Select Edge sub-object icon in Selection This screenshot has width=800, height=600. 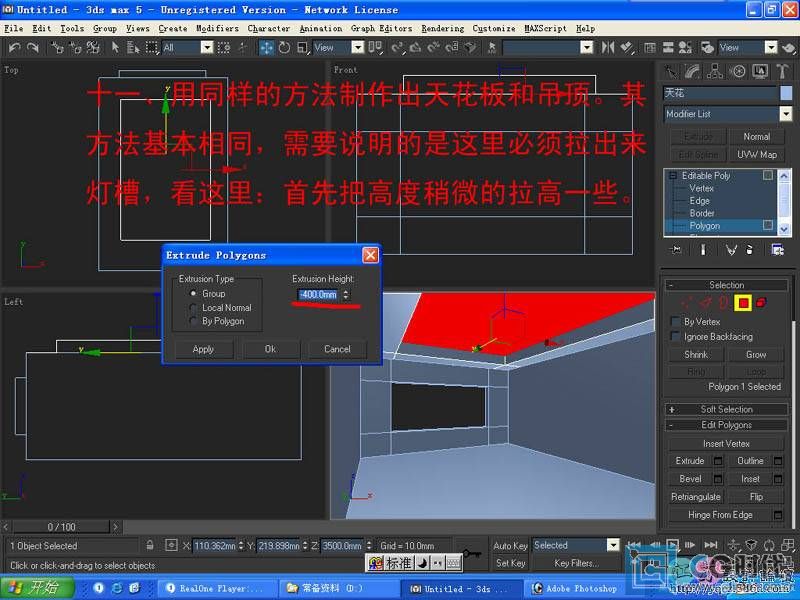[706, 303]
